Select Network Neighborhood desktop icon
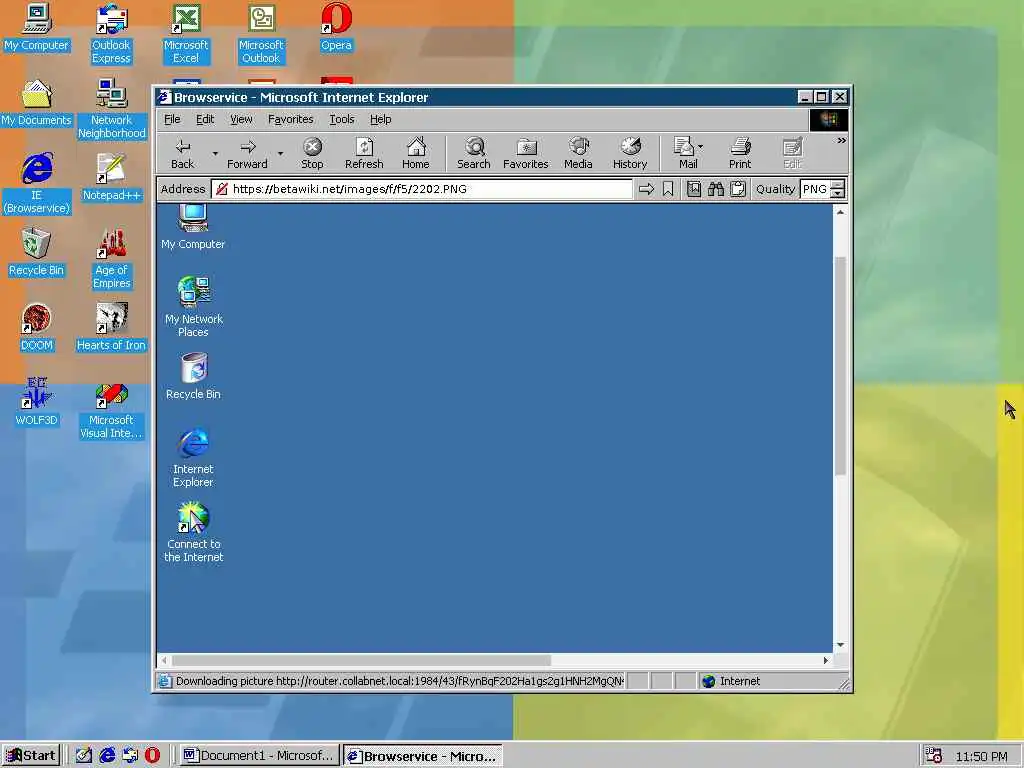Viewport: 1024px width, 768px height. tap(111, 109)
